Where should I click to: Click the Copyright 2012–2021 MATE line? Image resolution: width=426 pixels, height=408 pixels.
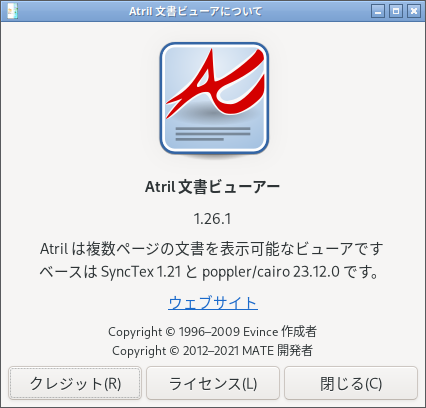213,351
